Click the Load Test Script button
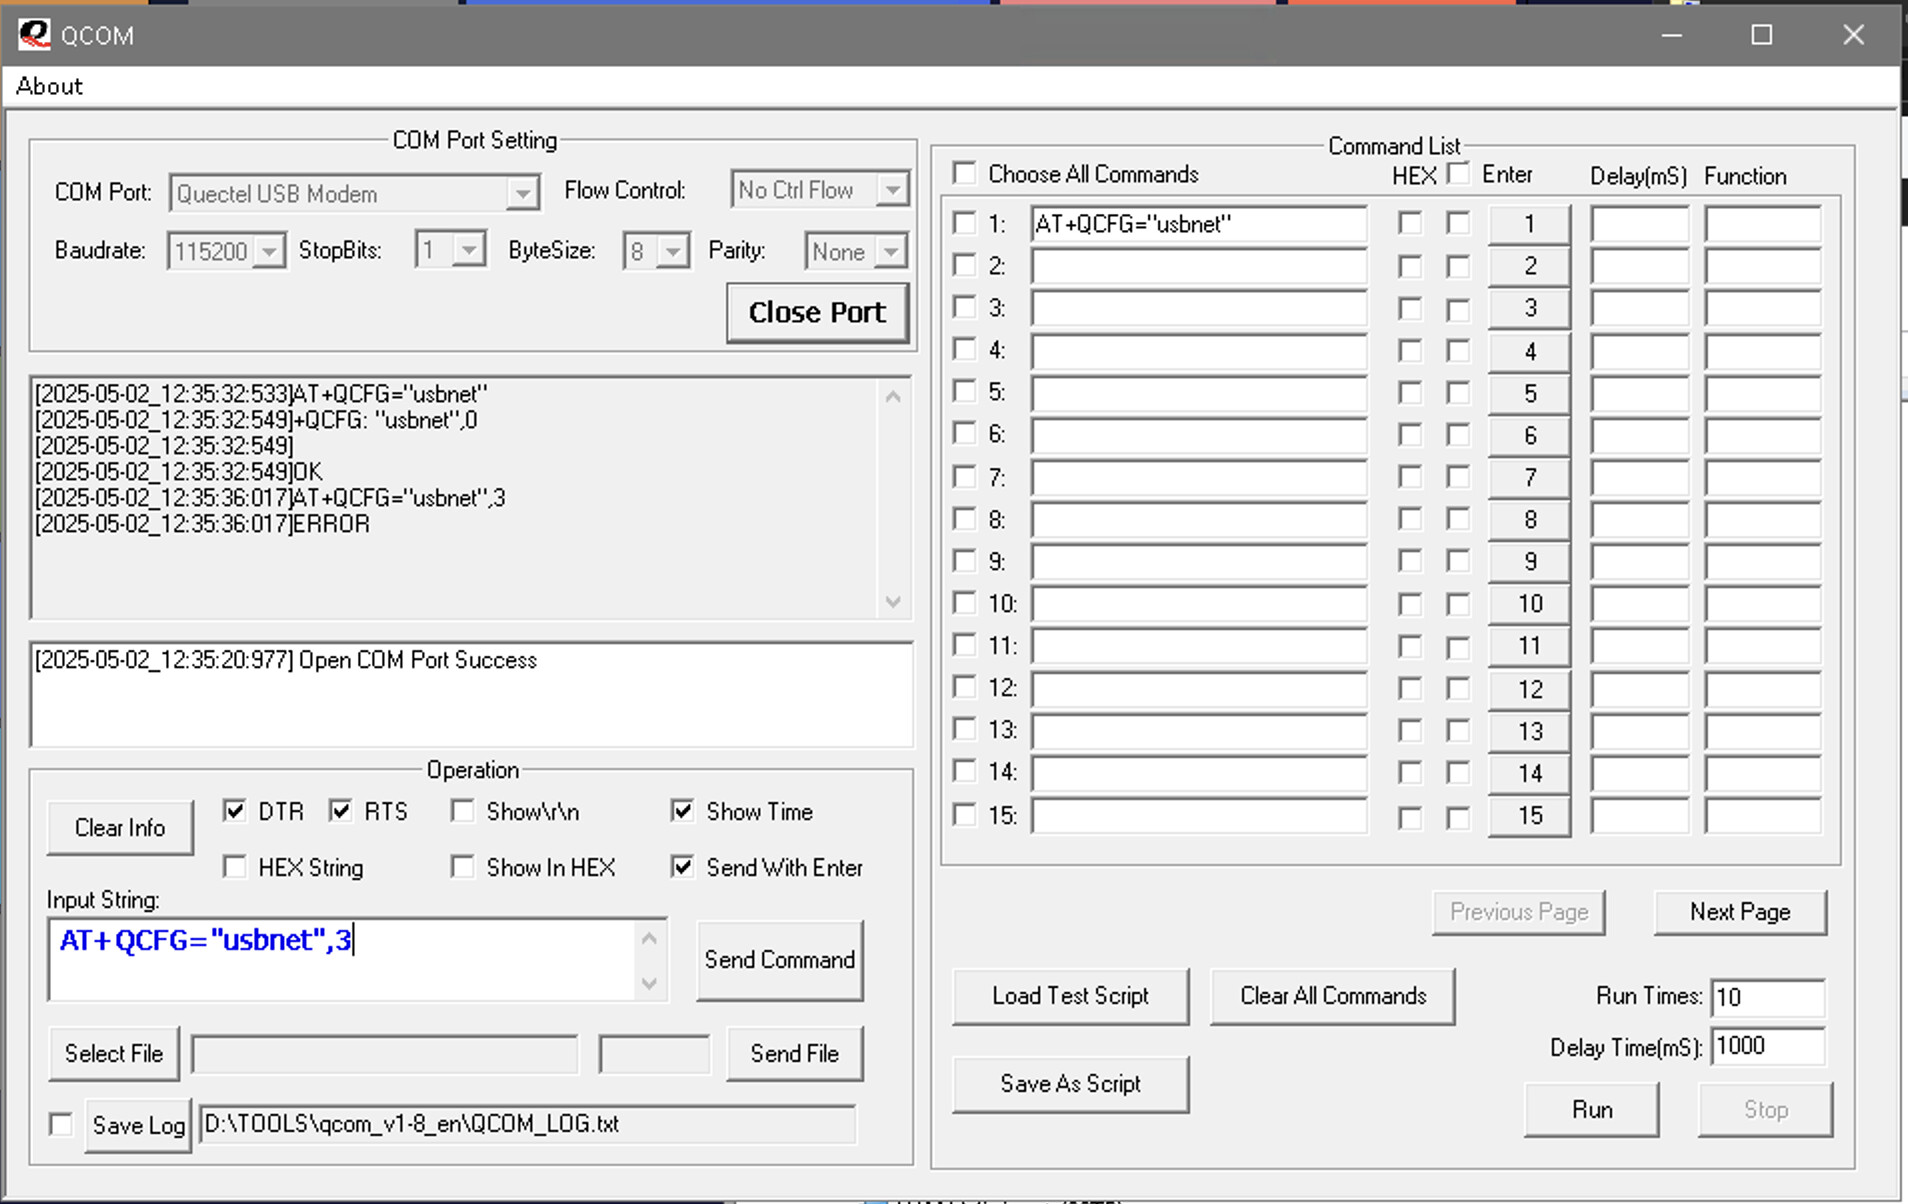Viewport: 1908px width, 1204px height. (1070, 996)
